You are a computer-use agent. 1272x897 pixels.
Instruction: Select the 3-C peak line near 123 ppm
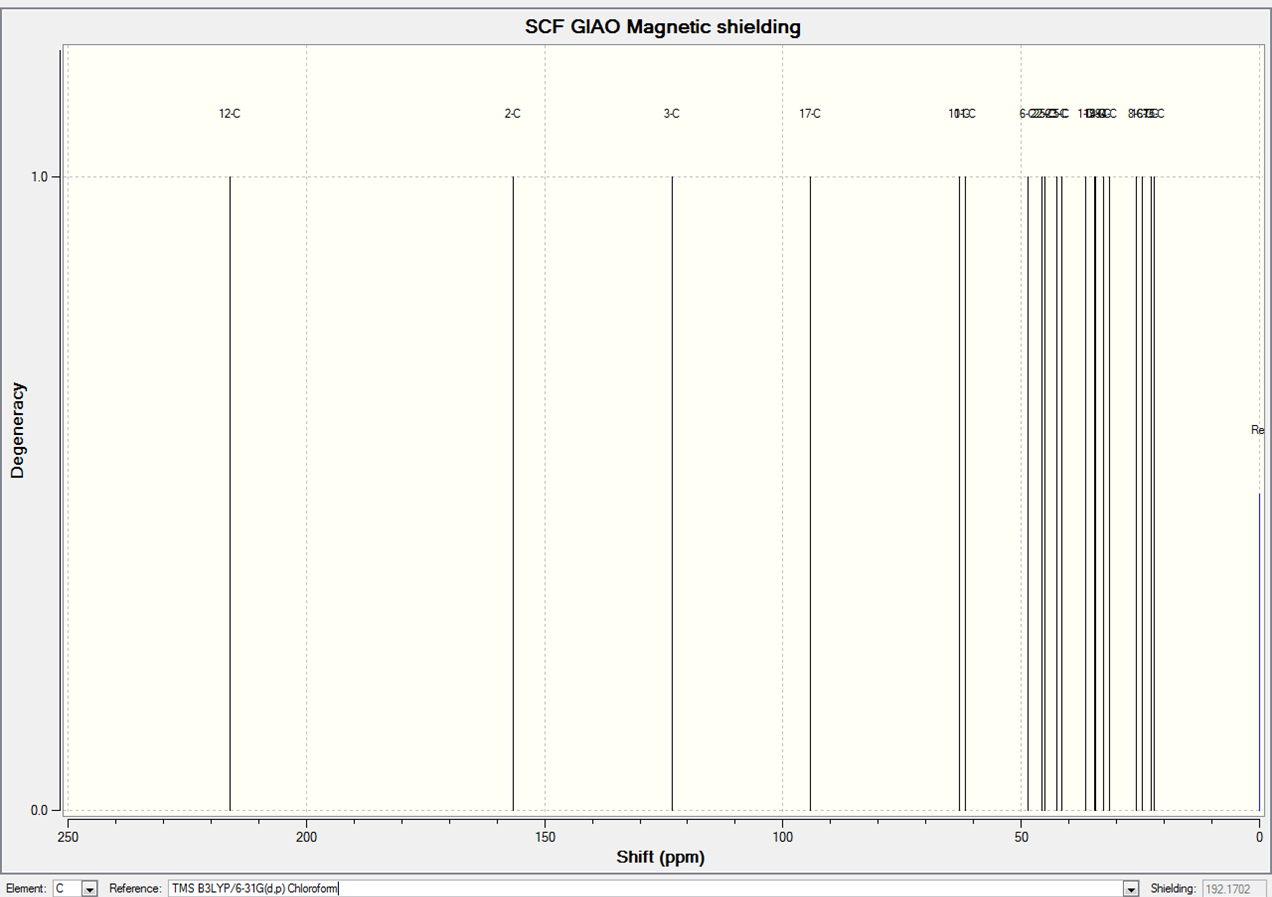tap(672, 493)
